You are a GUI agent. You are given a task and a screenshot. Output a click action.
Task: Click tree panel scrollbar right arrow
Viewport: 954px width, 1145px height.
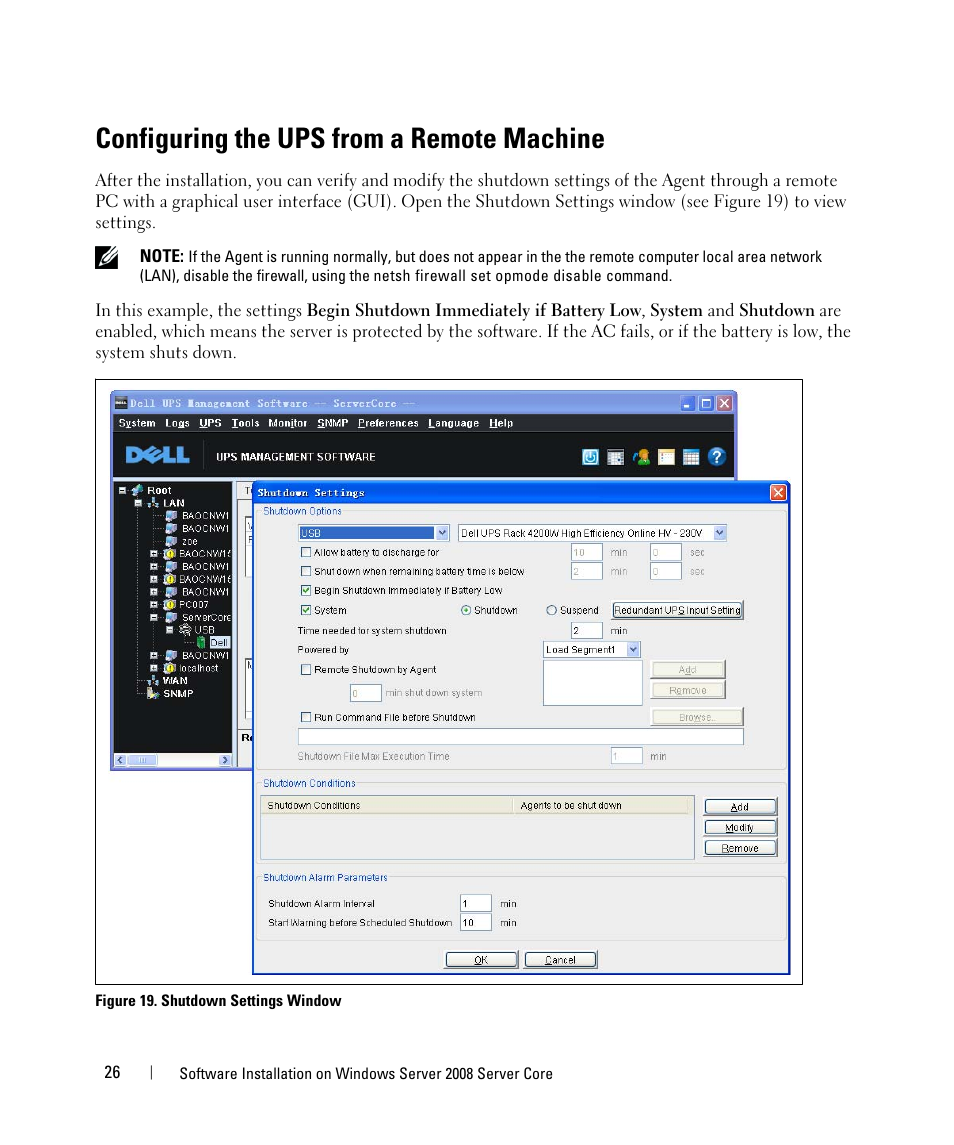[x=225, y=760]
